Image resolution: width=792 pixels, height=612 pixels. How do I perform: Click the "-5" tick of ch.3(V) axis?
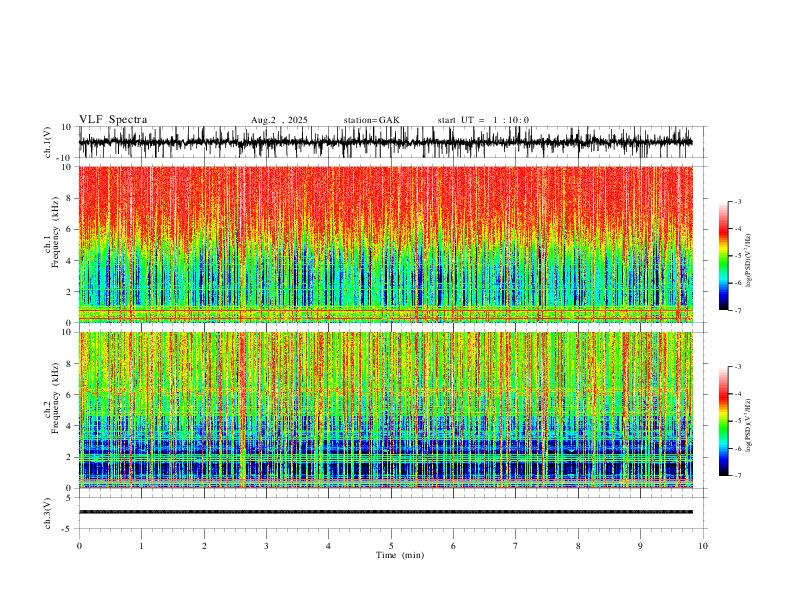[x=67, y=529]
